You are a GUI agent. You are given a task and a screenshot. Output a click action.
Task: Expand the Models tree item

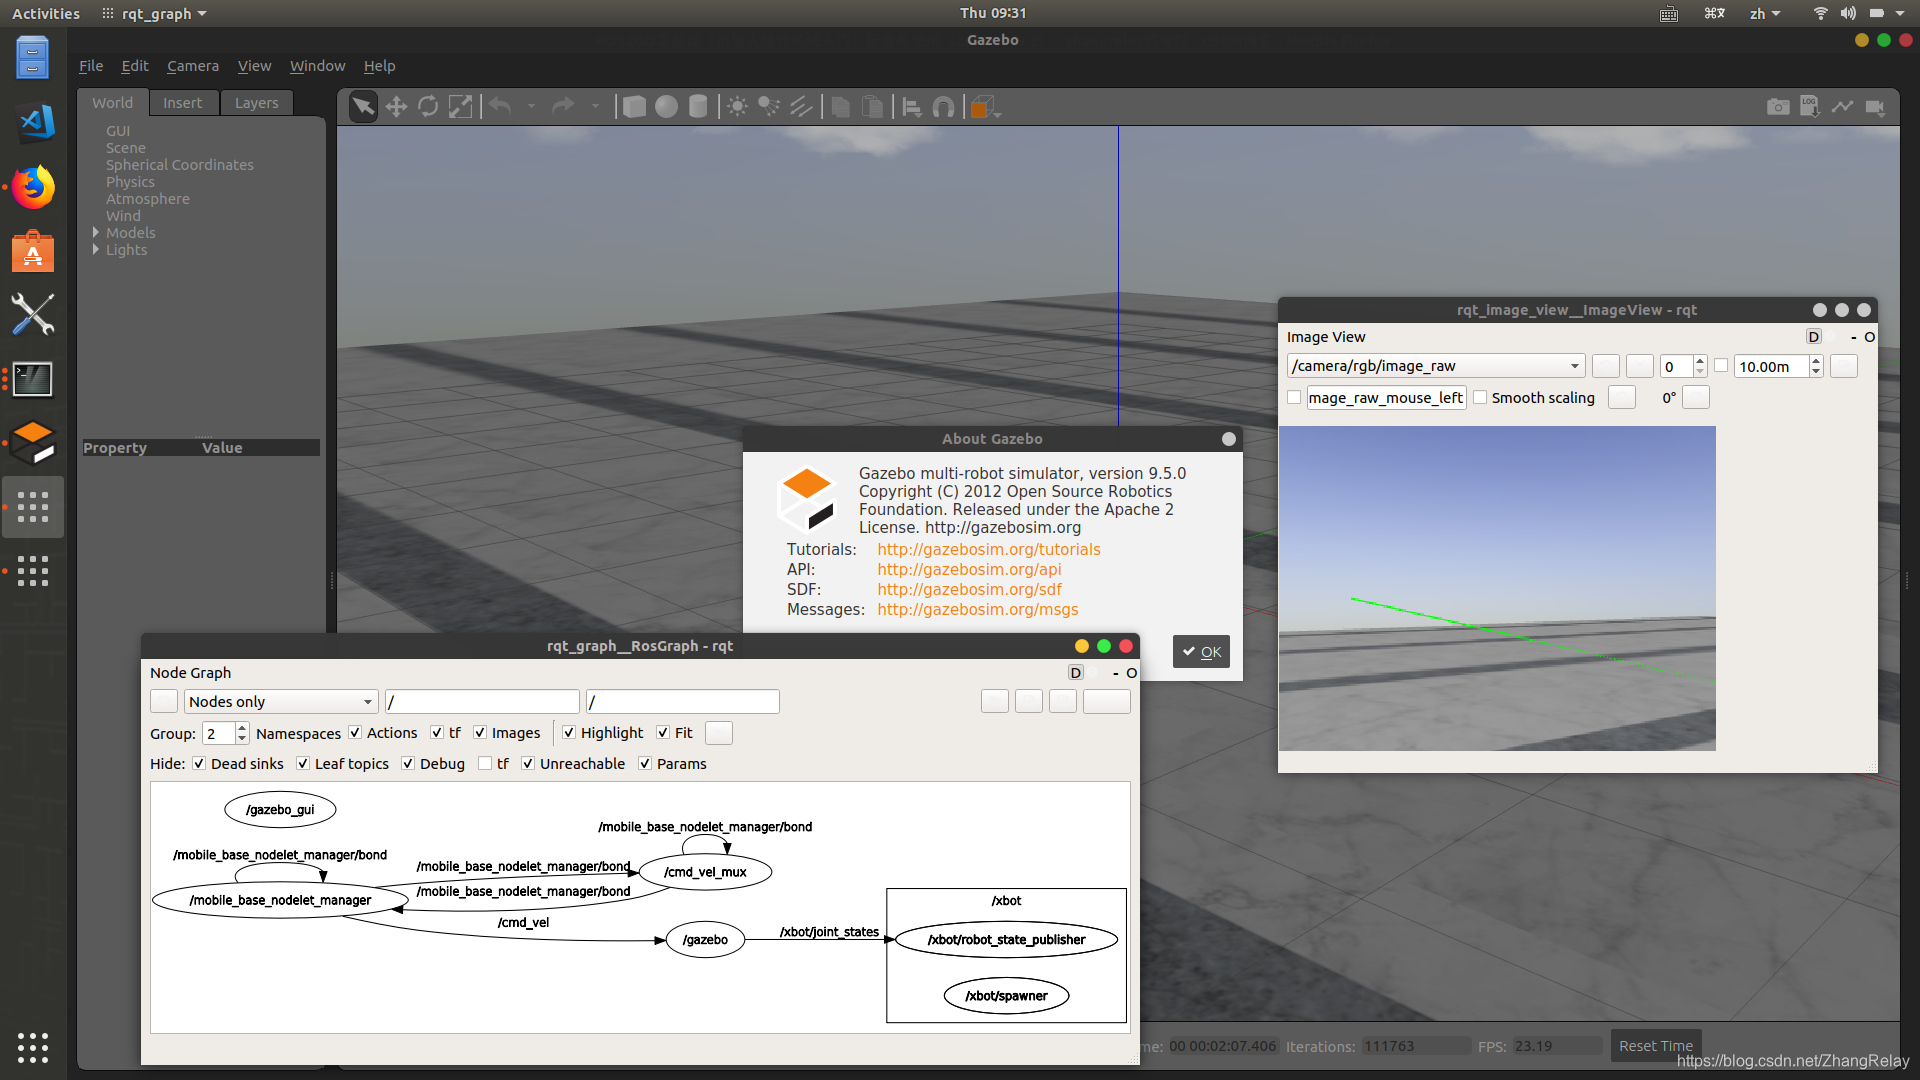click(x=96, y=233)
